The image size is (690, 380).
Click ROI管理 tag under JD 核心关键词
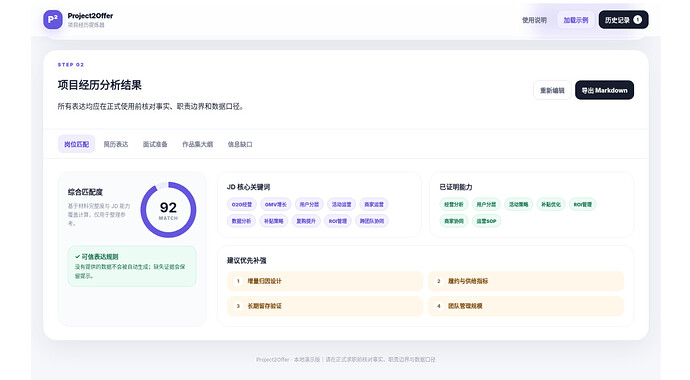pyautogui.click(x=338, y=221)
